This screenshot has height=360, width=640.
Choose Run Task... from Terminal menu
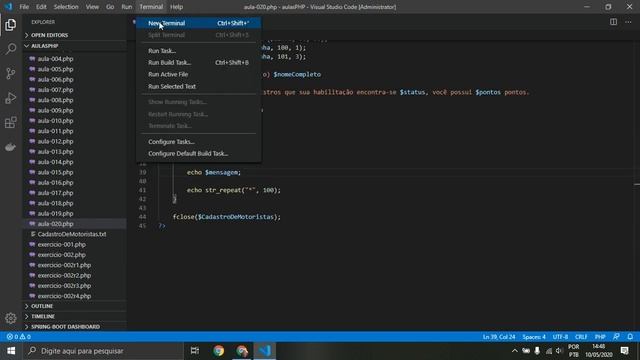[x=198, y=51]
